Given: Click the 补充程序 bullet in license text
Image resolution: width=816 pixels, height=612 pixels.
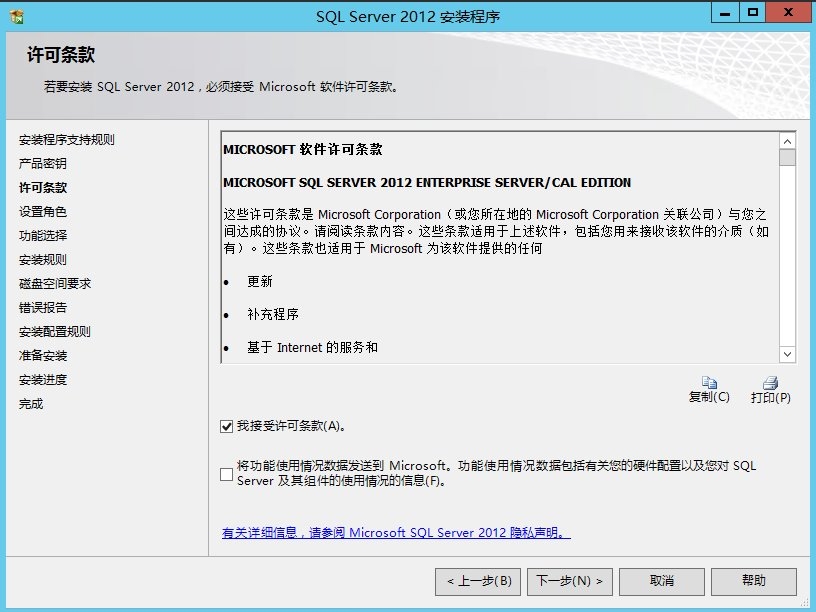Looking at the screenshot, I should coord(273,314).
